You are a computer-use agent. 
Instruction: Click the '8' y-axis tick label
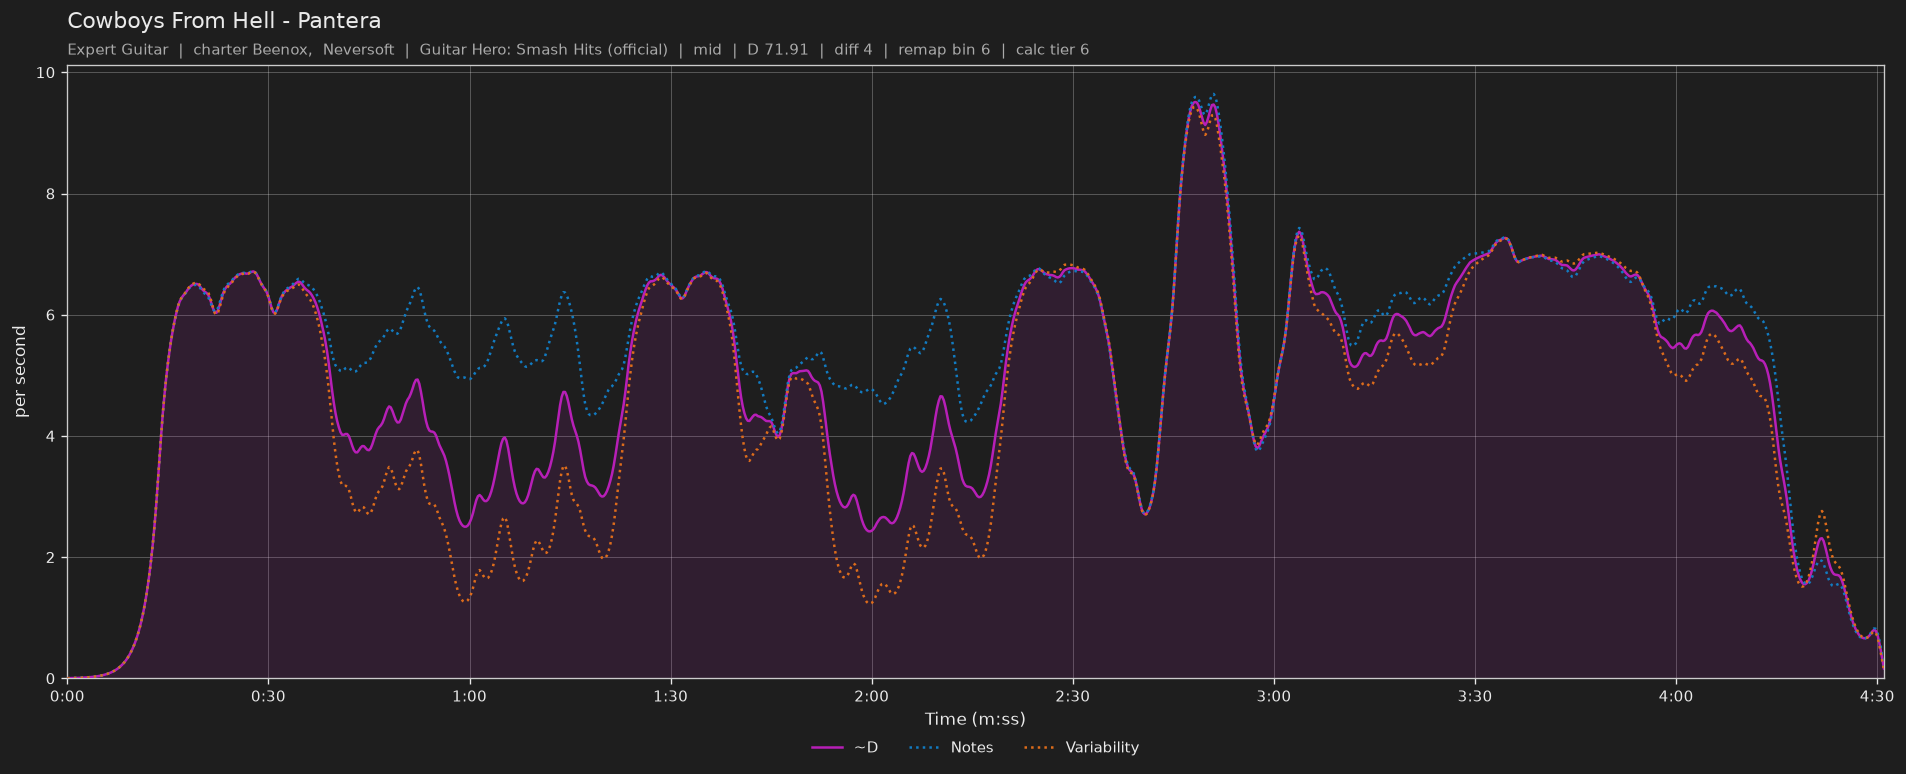coord(50,194)
